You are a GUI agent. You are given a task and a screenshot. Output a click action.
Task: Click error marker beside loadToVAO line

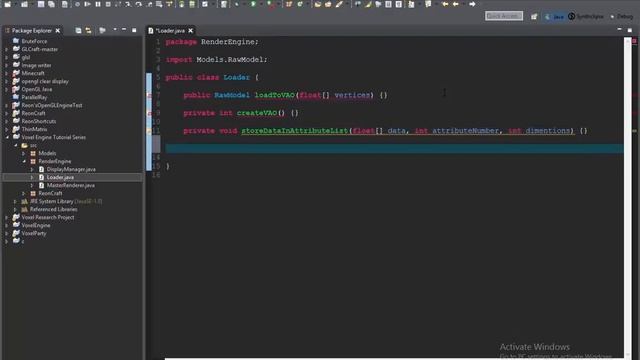(x=149, y=95)
